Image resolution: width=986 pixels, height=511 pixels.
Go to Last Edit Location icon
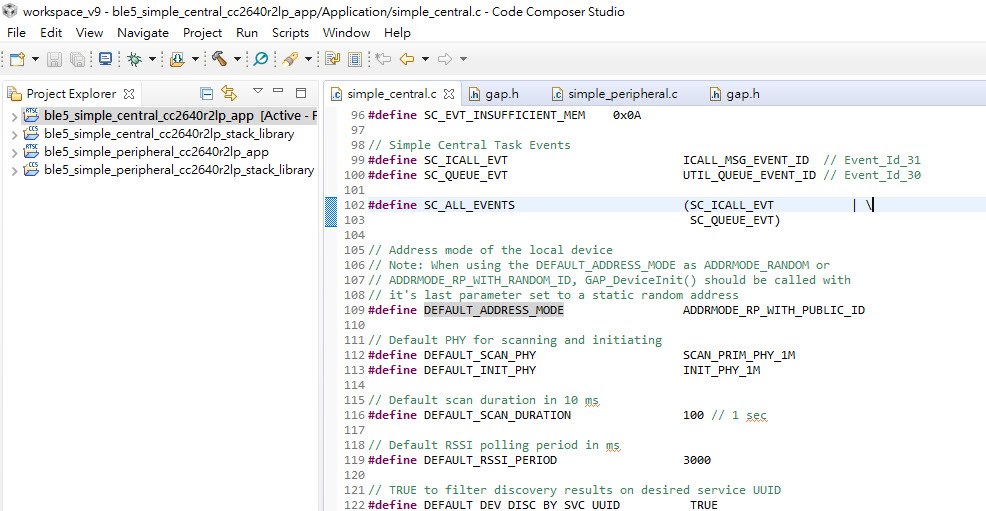coord(383,59)
